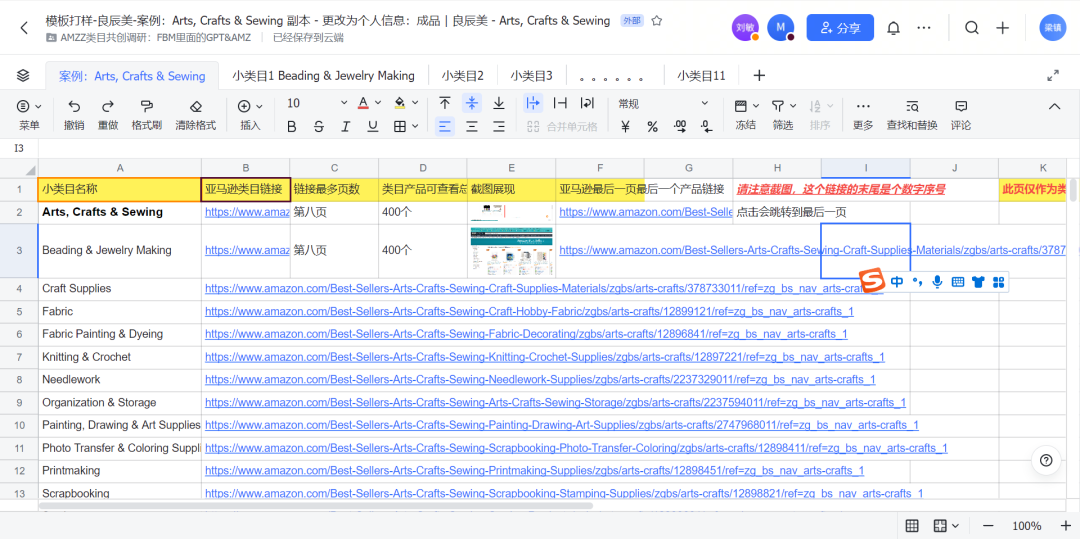Viewport: 1080px width, 539px height.
Task: Add a new sheet with the plus tab button
Action: (x=759, y=75)
